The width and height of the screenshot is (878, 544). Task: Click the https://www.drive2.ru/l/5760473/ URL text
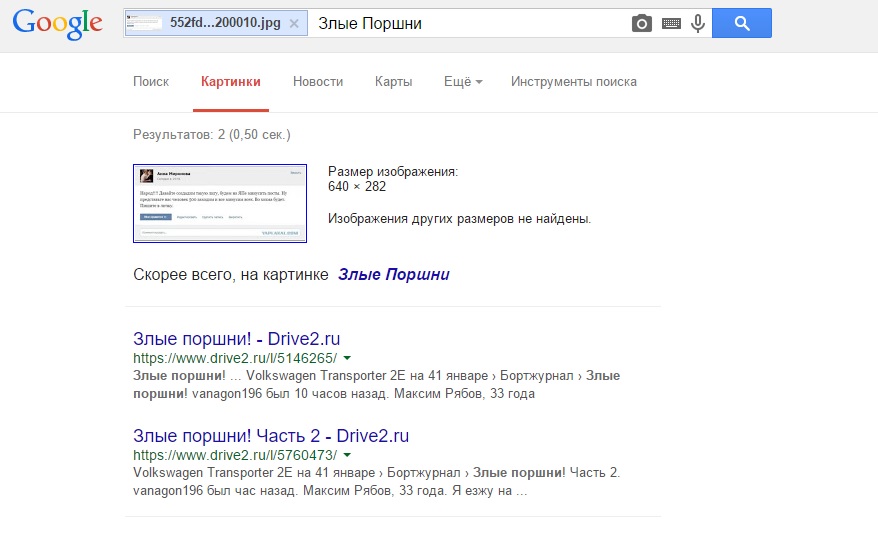(235, 455)
